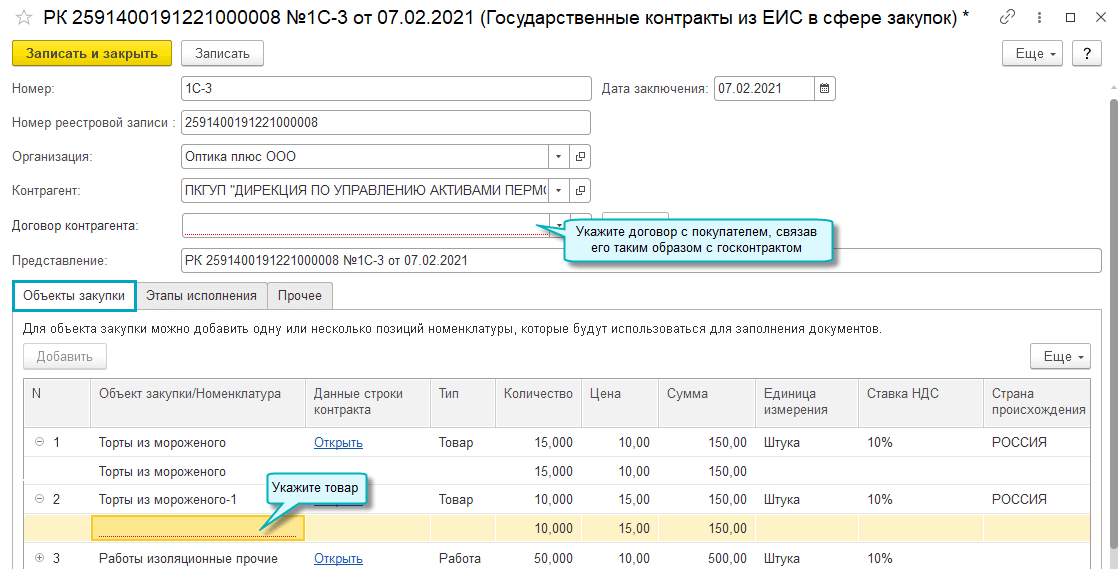Open the calendar picker for Дата заключения
This screenshot has height=569, width=1119.
click(824, 89)
